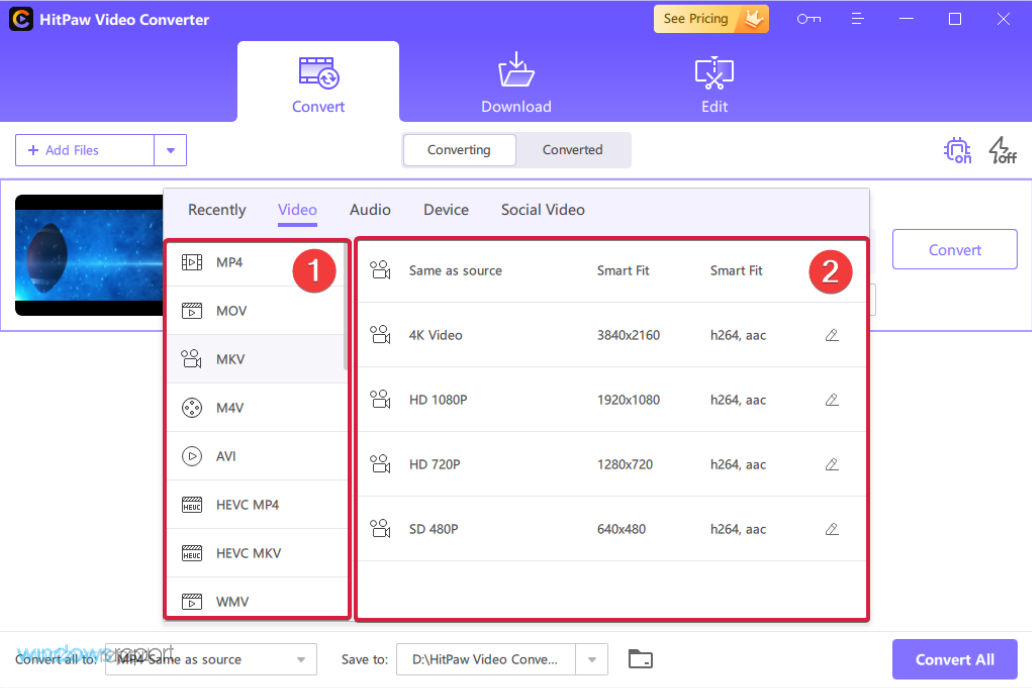Select the SD 480P preset
Image resolution: width=1032 pixels, height=688 pixels.
[x=611, y=529]
